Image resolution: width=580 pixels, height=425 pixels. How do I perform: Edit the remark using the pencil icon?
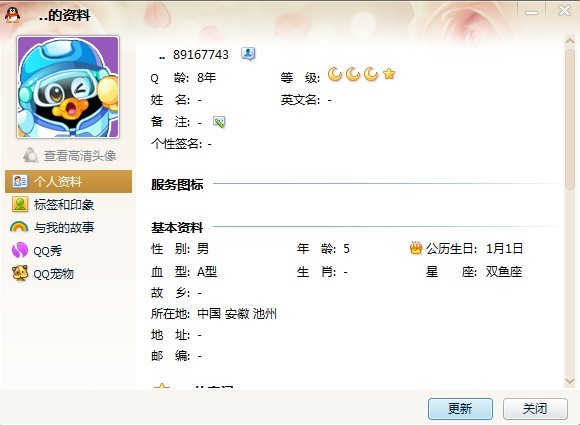[x=219, y=122]
